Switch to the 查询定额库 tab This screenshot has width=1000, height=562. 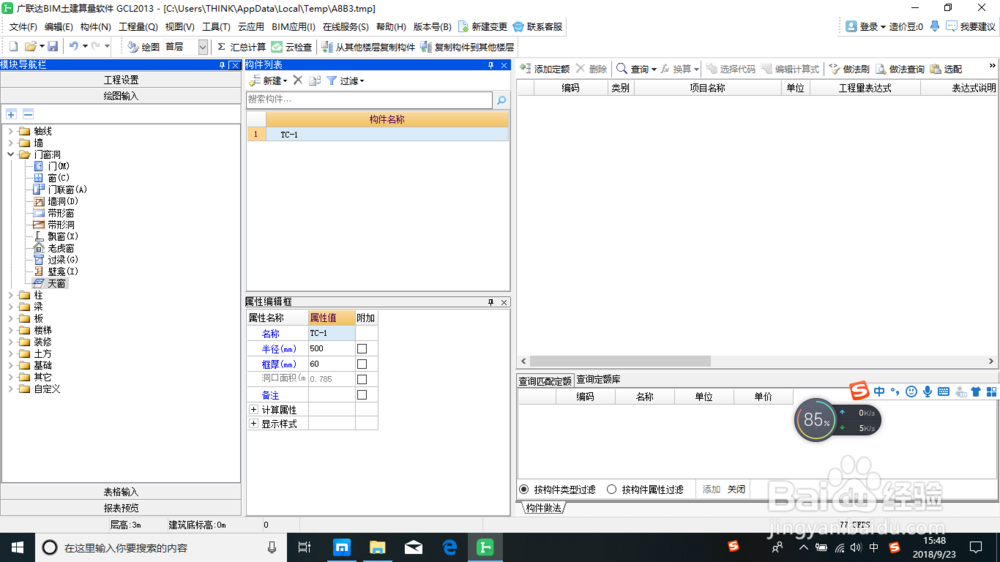click(x=598, y=380)
